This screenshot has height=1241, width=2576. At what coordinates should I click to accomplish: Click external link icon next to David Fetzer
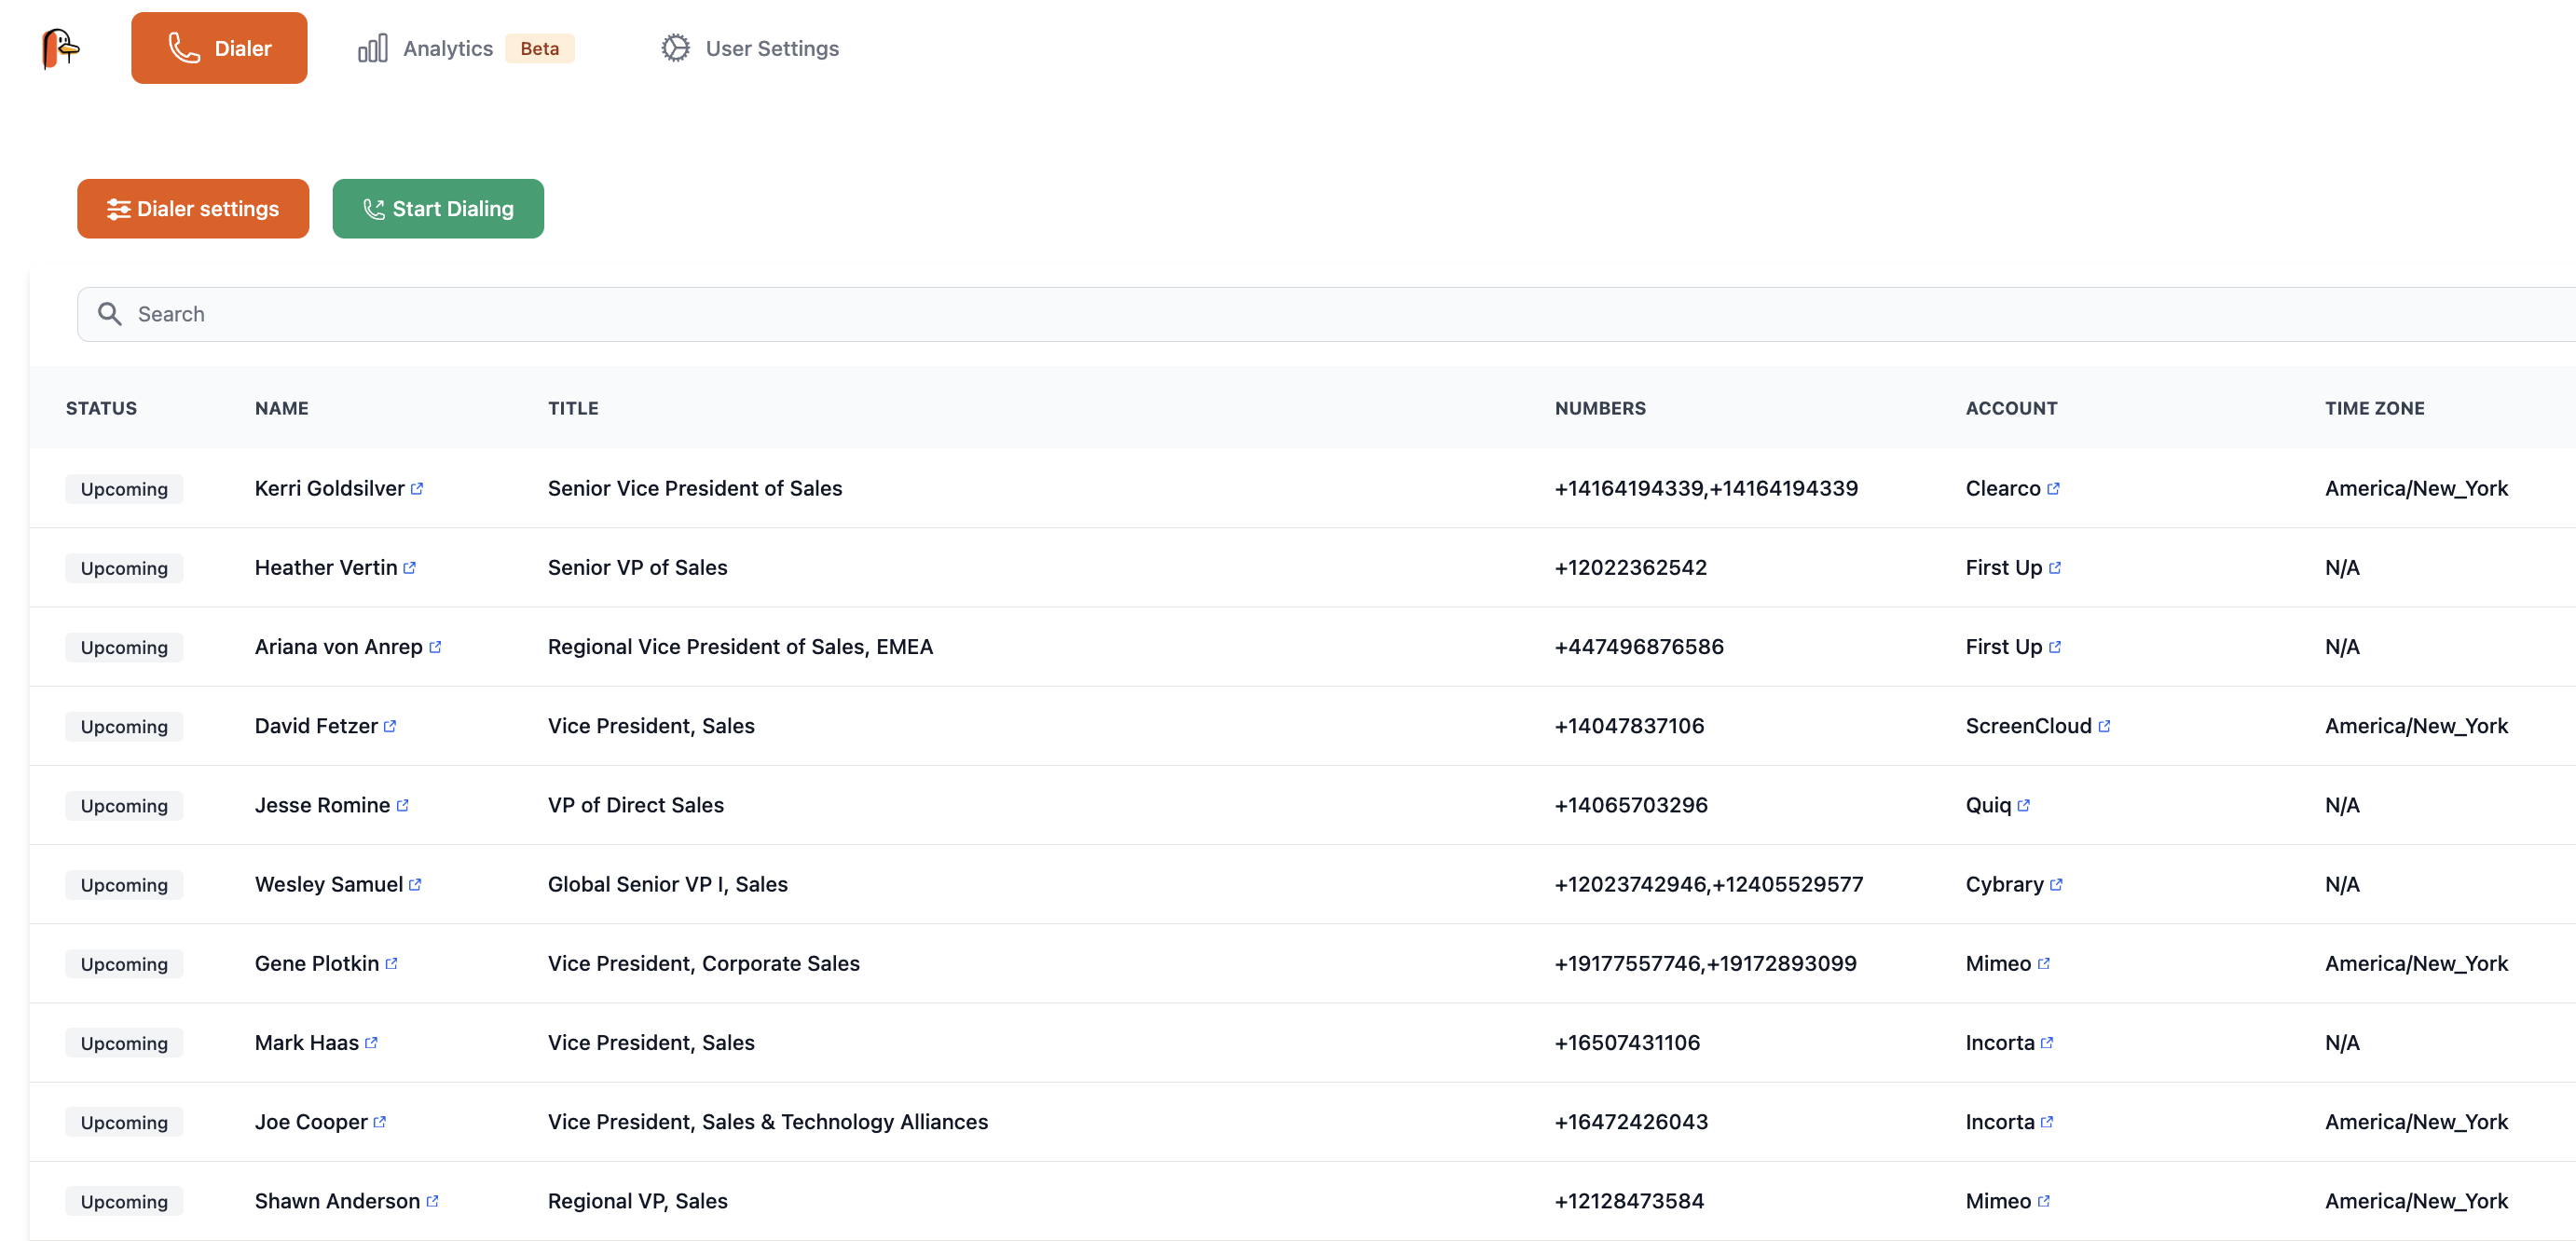coord(390,726)
